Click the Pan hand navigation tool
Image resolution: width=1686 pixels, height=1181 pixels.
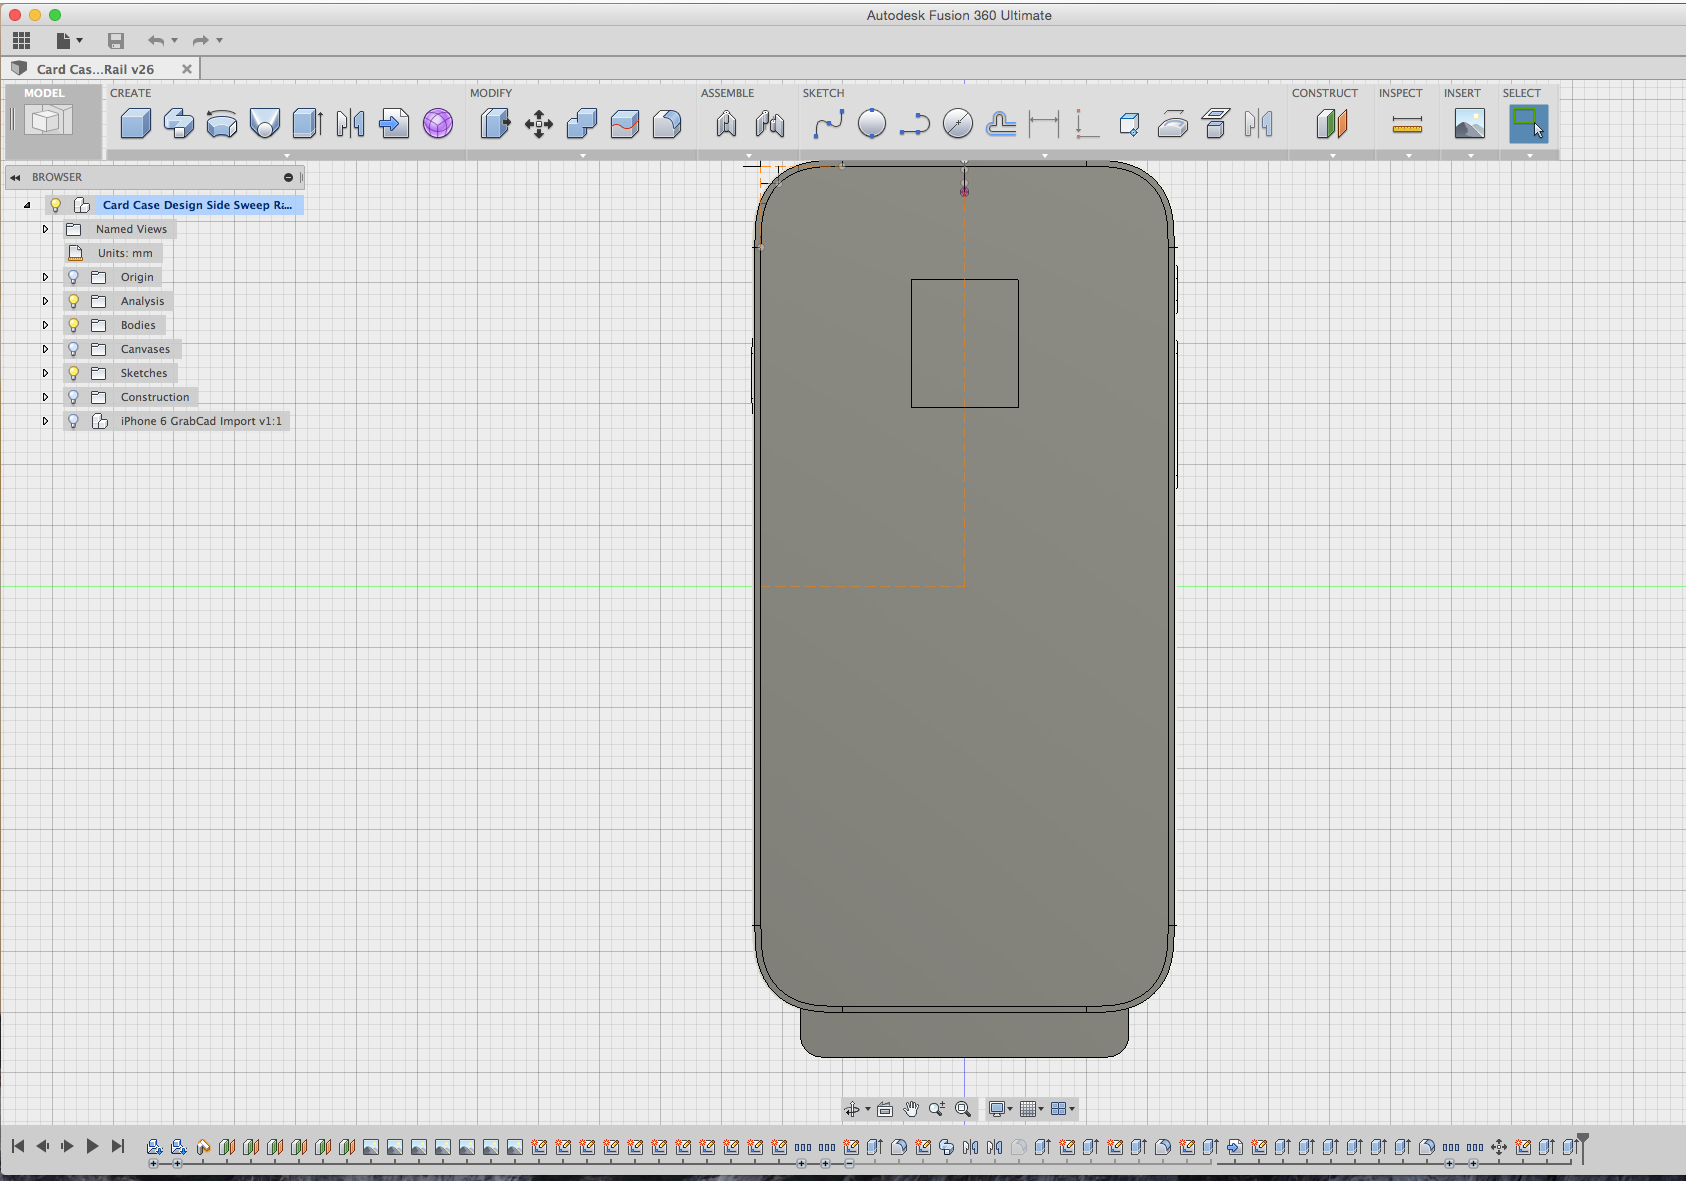[911, 1109]
